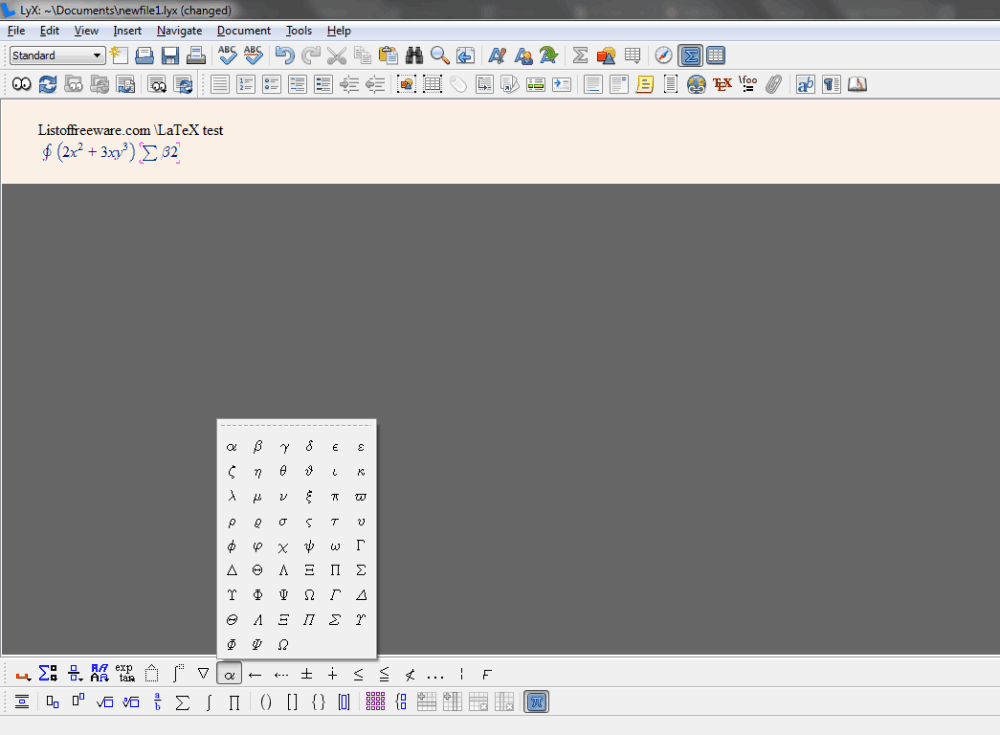
Task: Detach the Greek palette via its dashed tear-off line
Action: [x=296, y=426]
